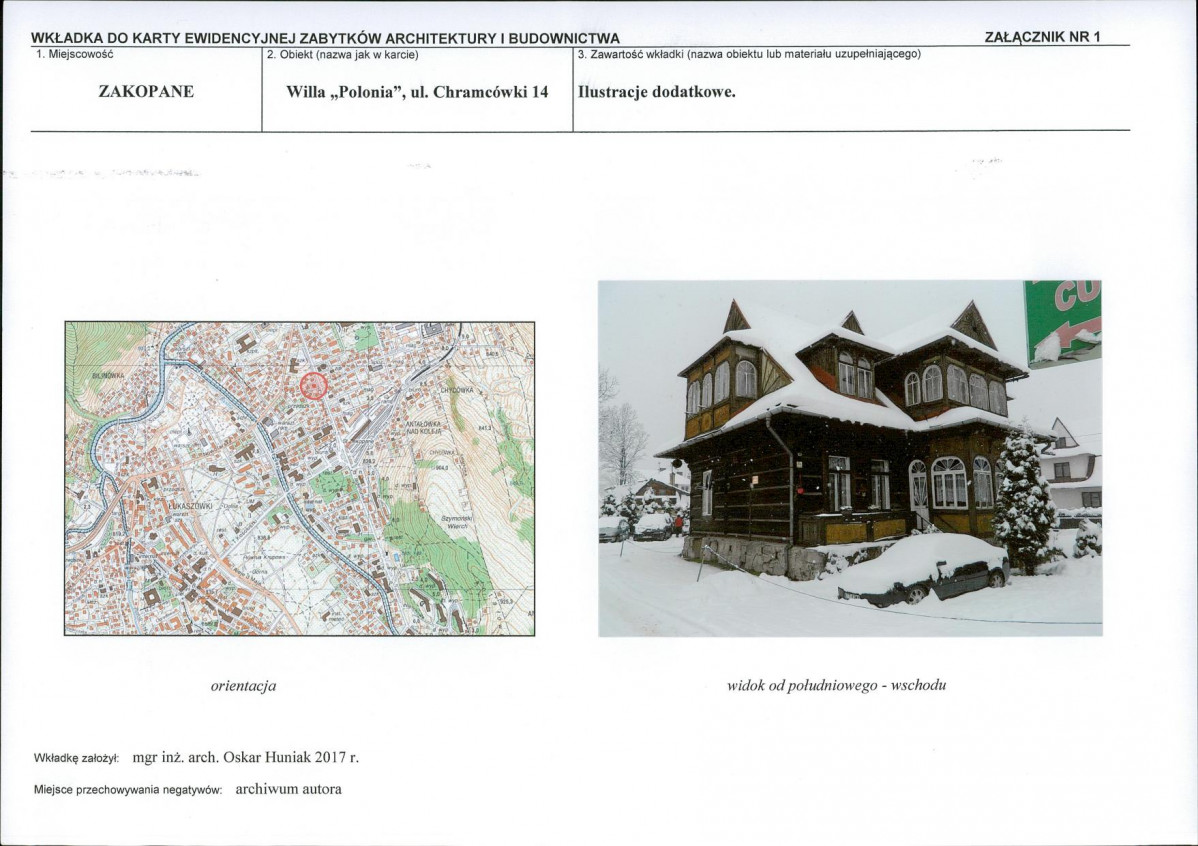Select the 'ZAKOPANE' locality value
The width and height of the screenshot is (1198, 846).
pos(146,92)
